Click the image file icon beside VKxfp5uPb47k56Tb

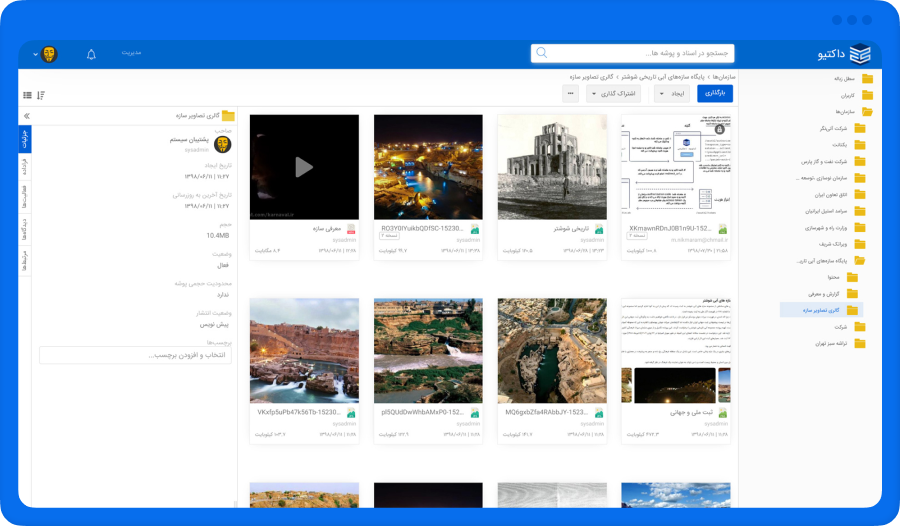pos(351,413)
